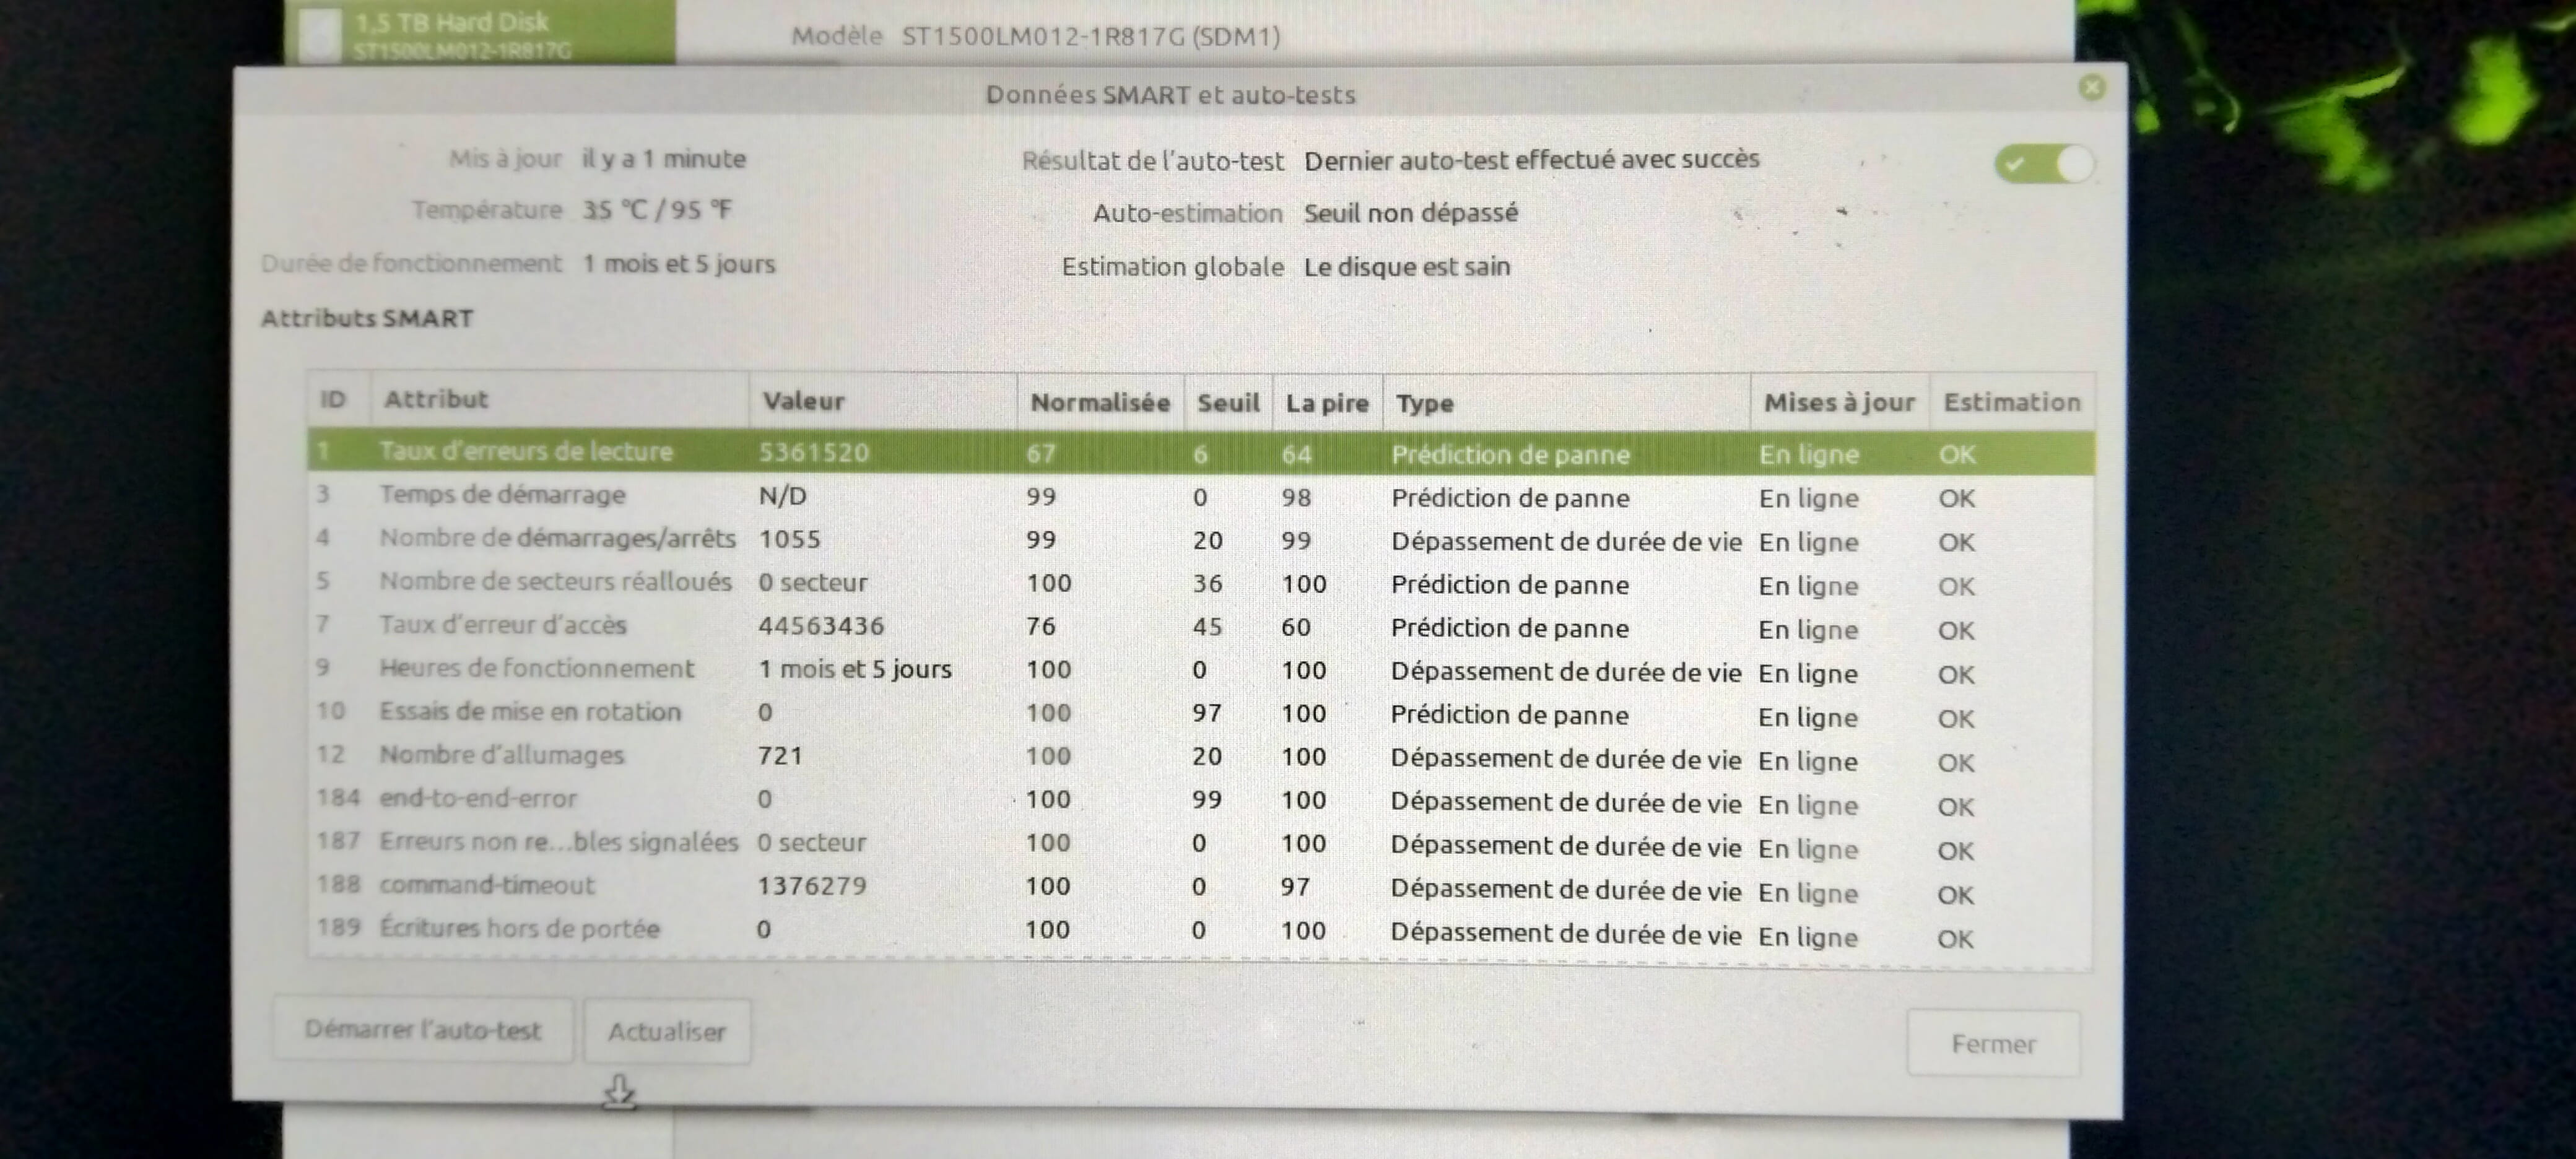The image size is (2576, 1159).
Task: Select row Écritures hors de portée
Action: point(1200,932)
